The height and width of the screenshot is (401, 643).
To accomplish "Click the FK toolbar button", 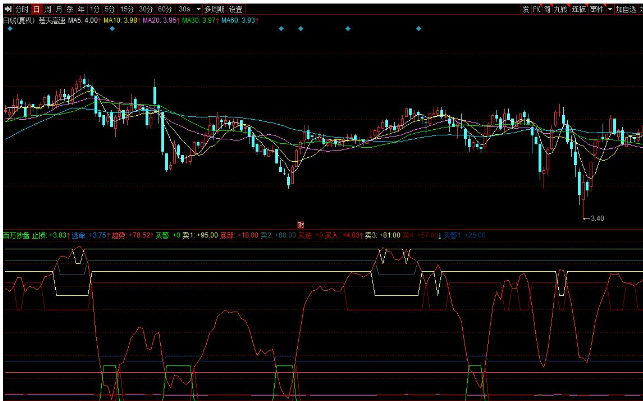I will pos(537,9).
